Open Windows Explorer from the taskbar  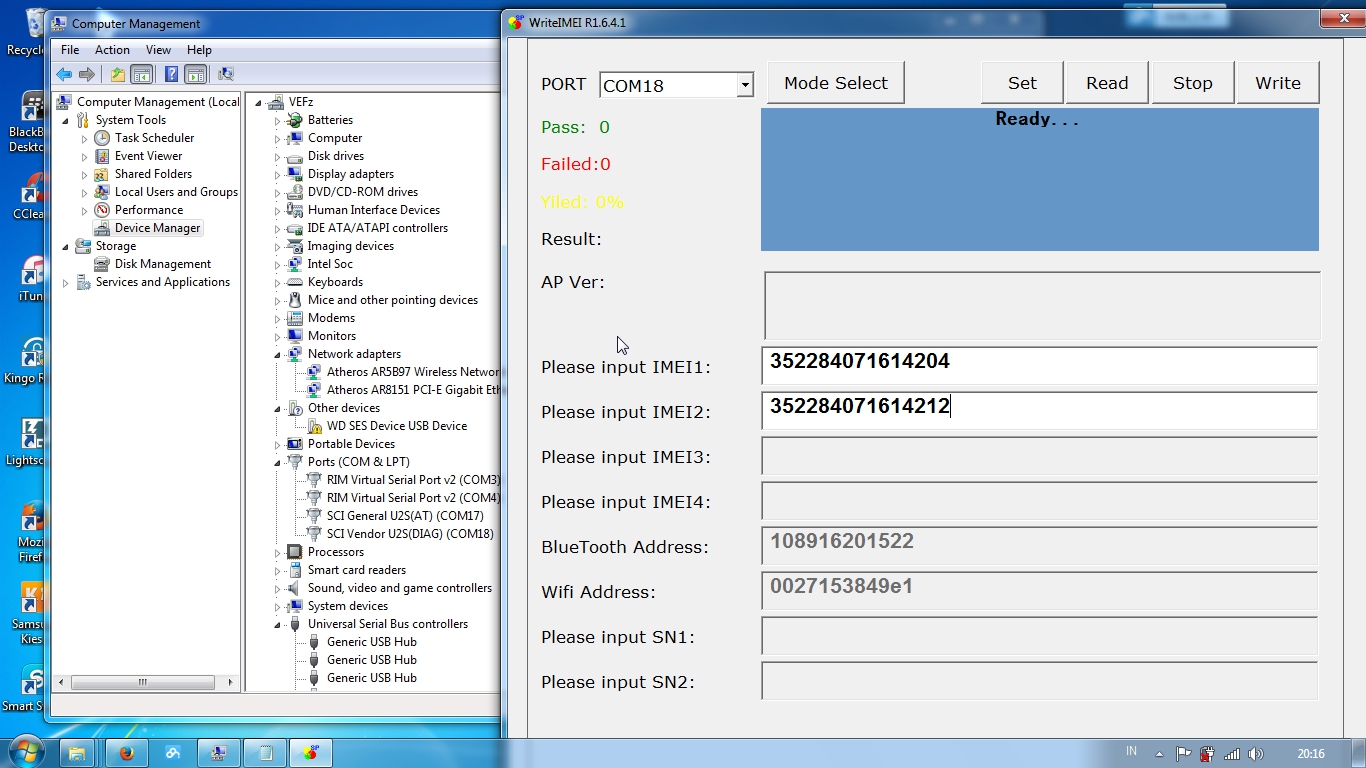(78, 753)
